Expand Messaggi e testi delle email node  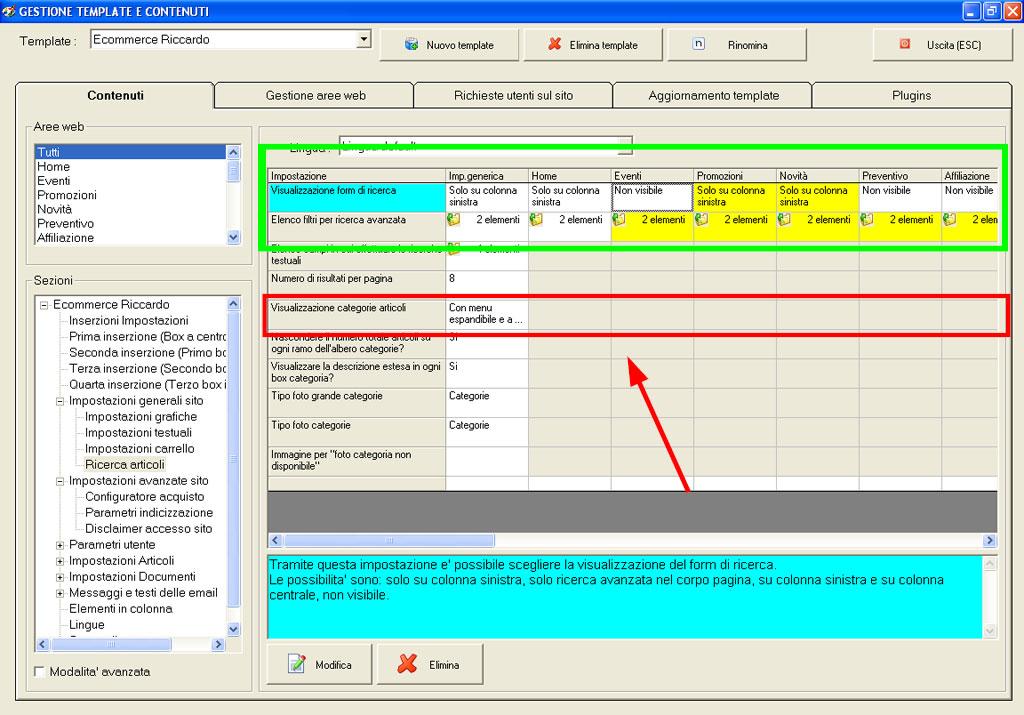coord(60,593)
